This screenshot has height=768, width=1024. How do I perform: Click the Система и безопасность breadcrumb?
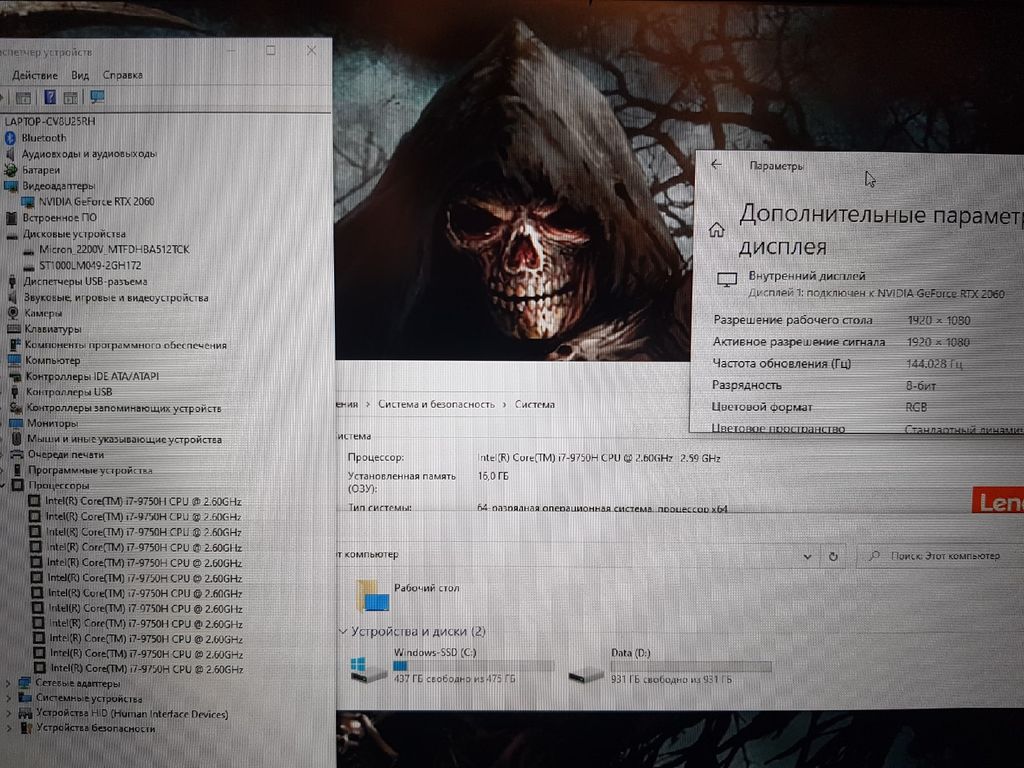[x=436, y=404]
